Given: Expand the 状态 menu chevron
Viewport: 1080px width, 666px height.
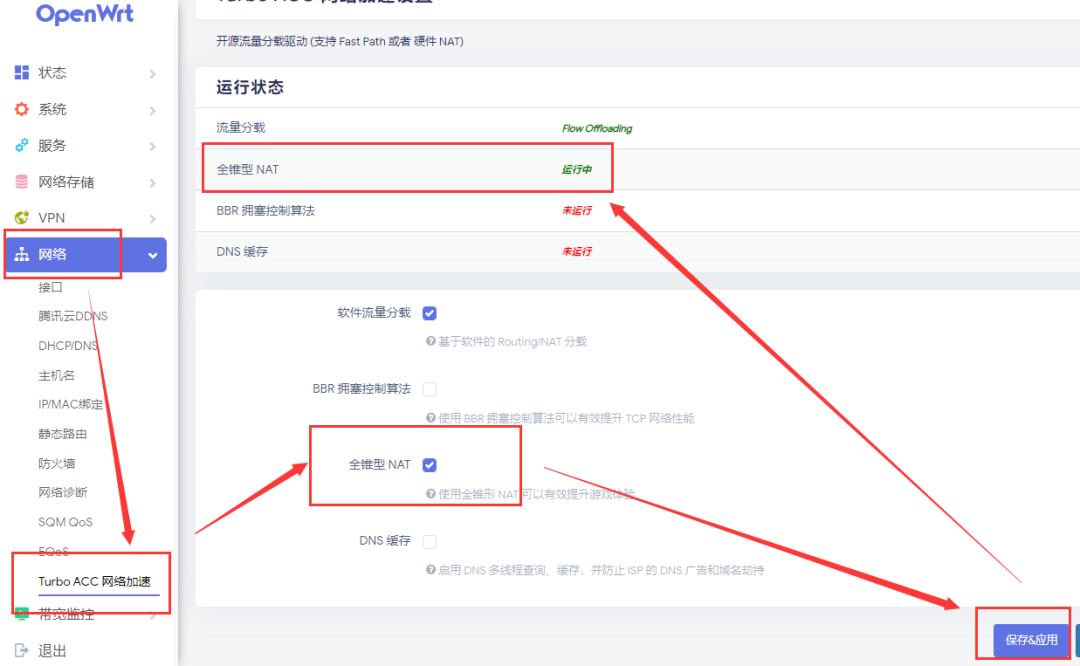Looking at the screenshot, I should point(152,74).
